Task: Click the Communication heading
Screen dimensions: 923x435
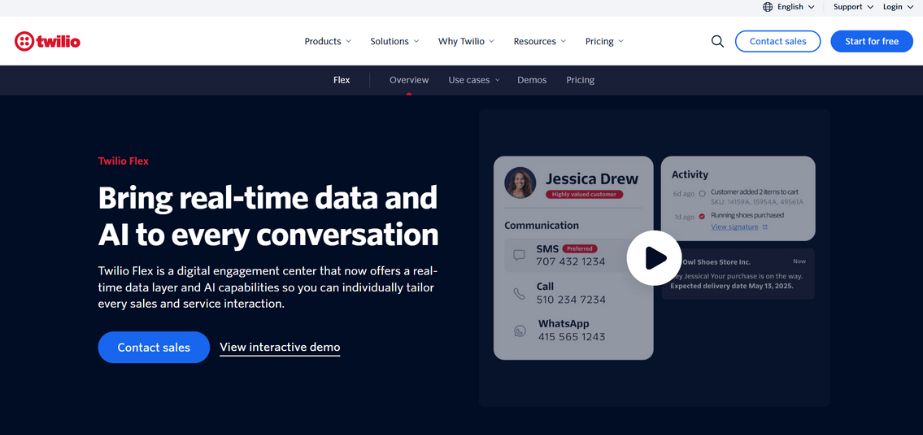Action: click(542, 225)
